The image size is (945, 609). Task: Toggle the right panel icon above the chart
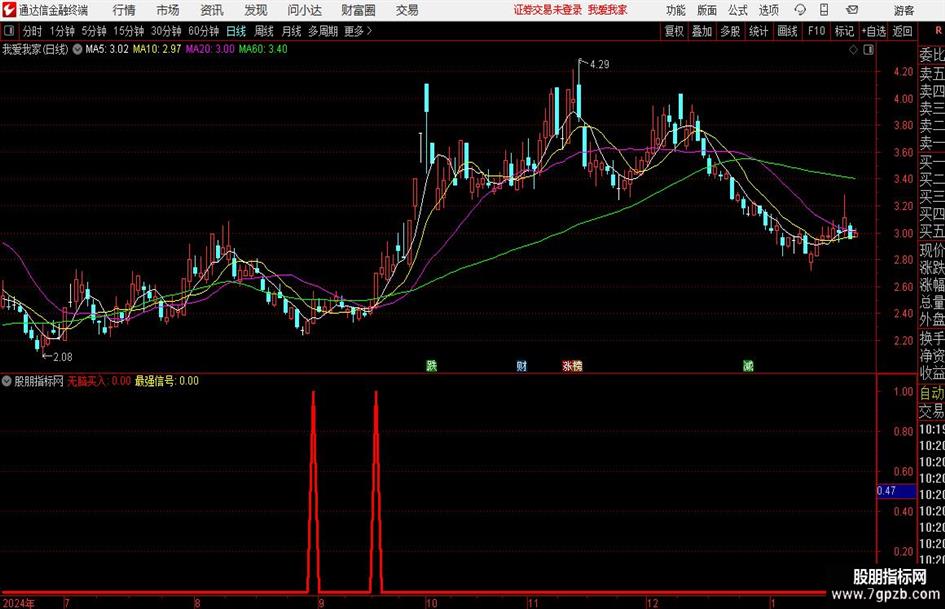[868, 50]
